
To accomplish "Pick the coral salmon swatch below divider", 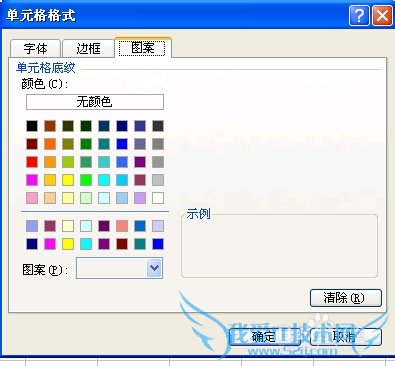I will [122, 226].
